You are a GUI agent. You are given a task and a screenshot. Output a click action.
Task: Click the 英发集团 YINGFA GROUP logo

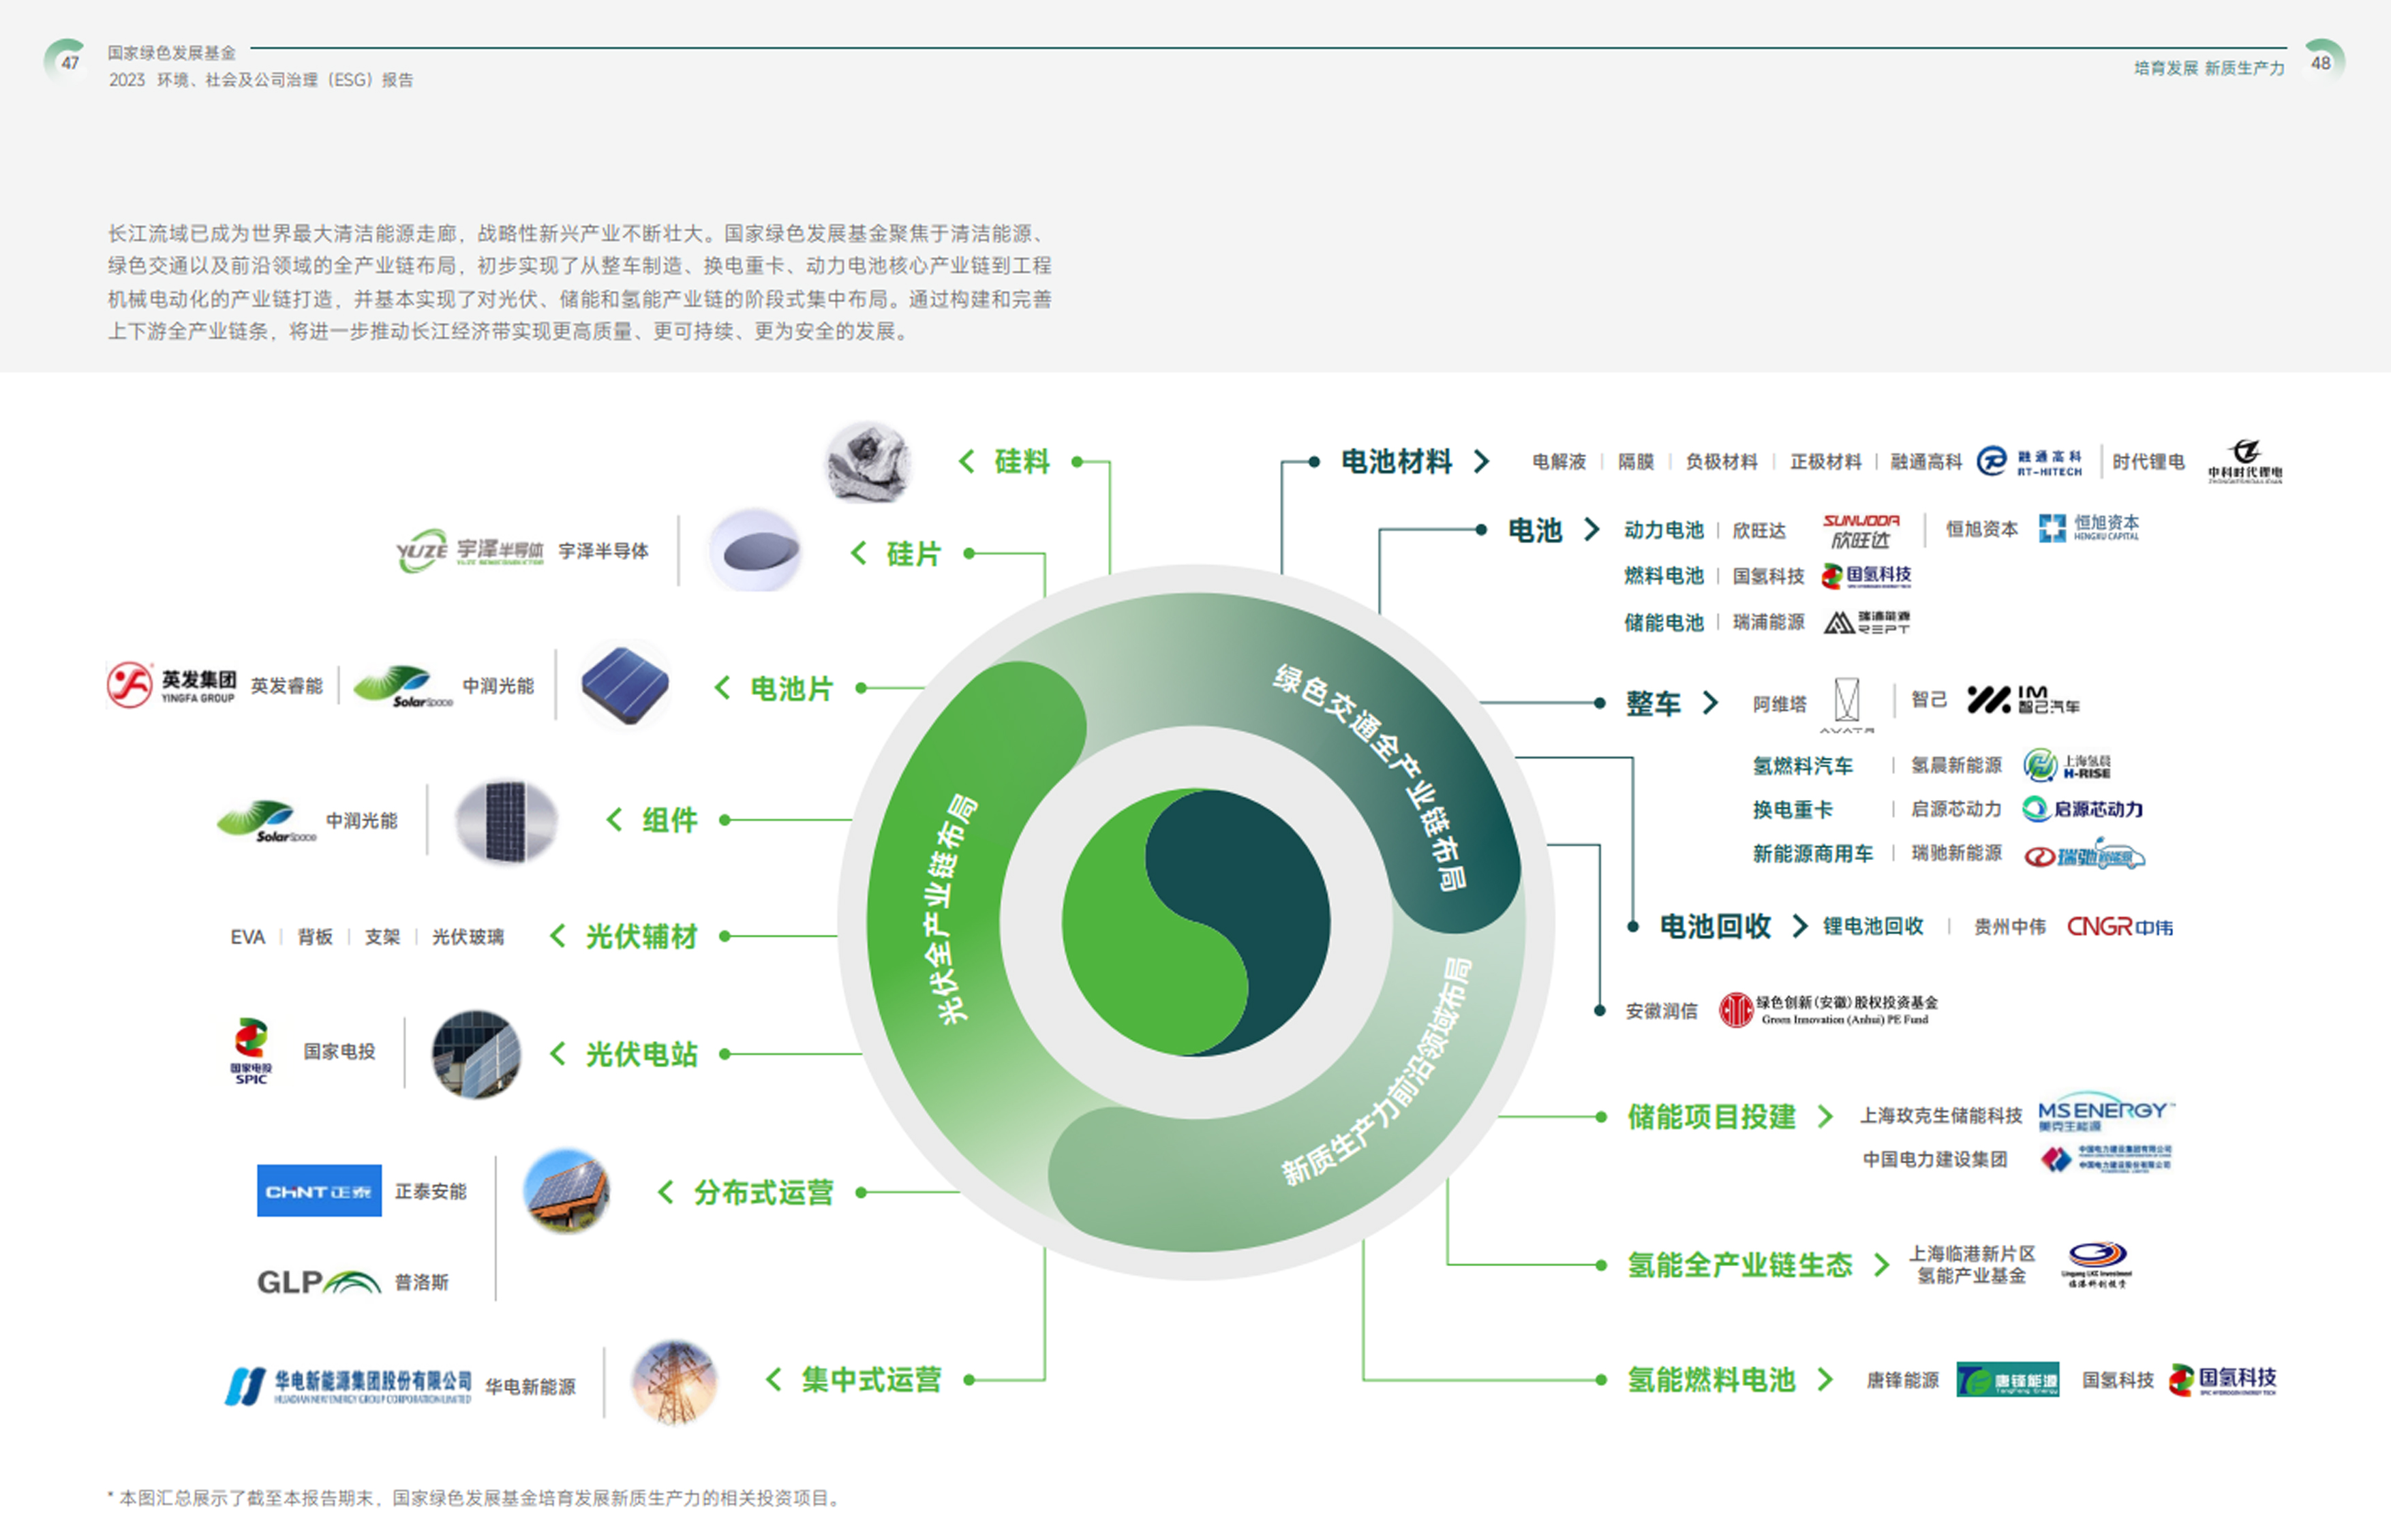coord(172,685)
